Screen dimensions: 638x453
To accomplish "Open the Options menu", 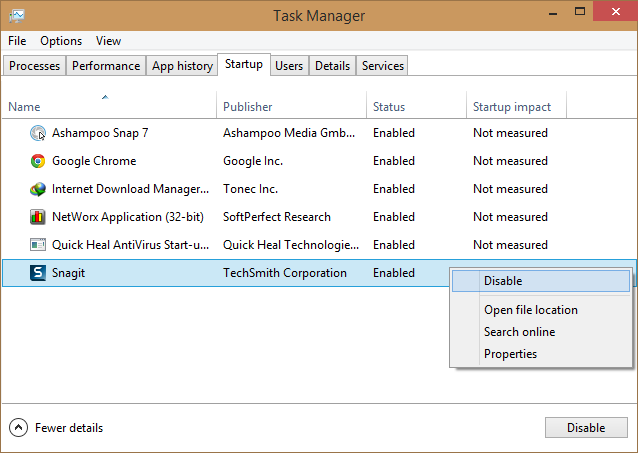I will tap(61, 41).
